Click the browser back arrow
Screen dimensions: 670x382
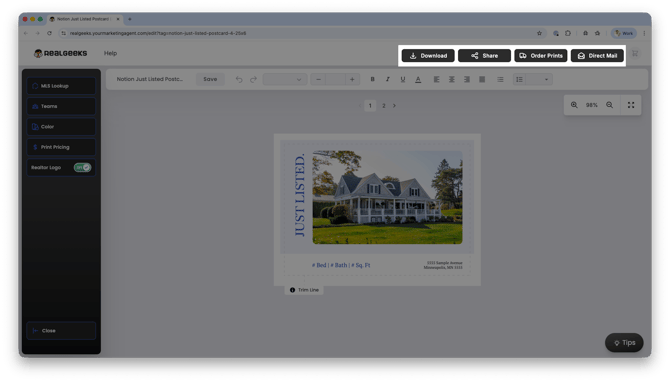coord(26,33)
